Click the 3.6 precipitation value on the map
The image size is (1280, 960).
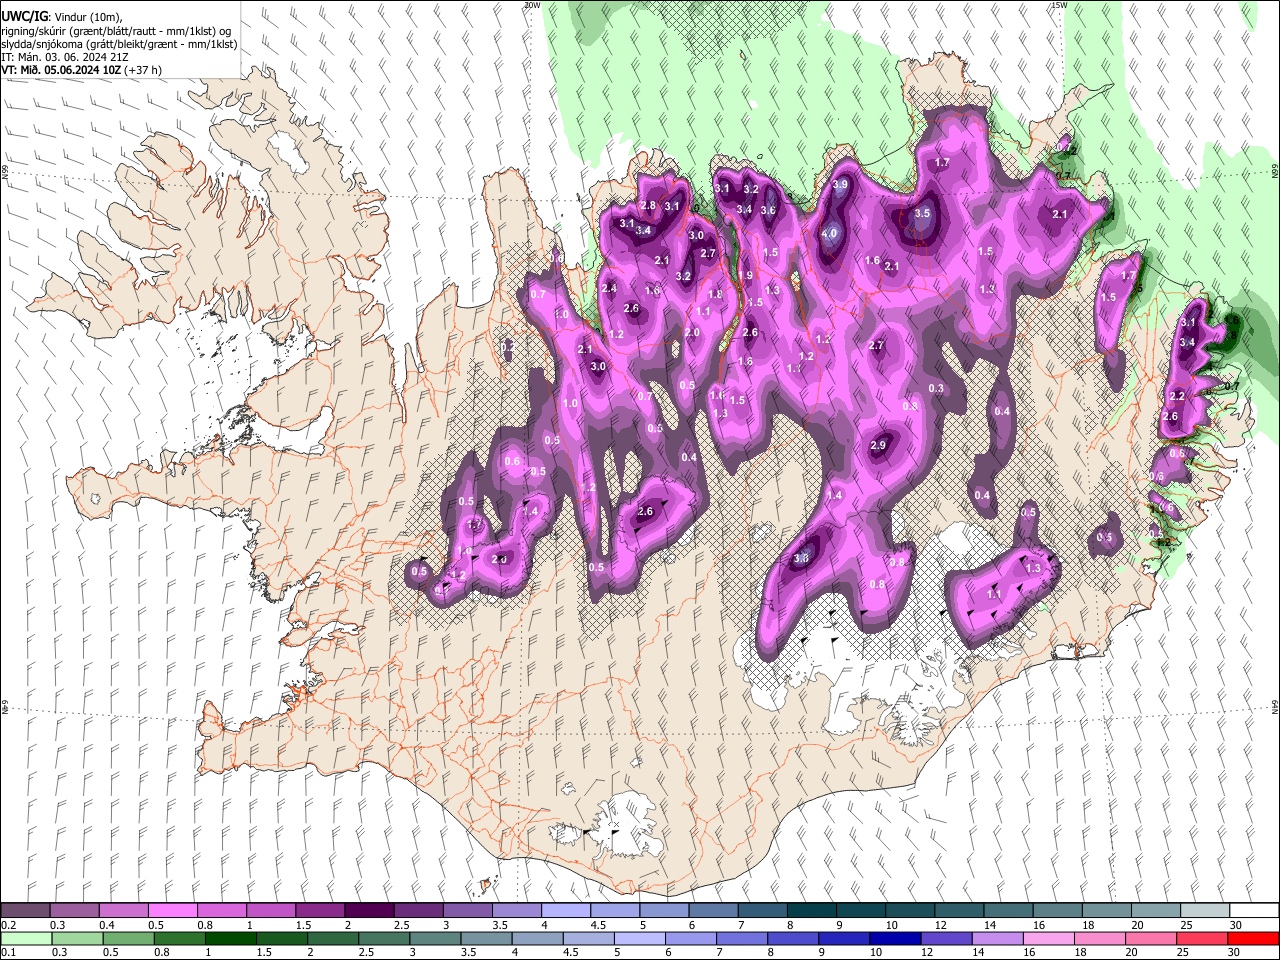point(768,210)
